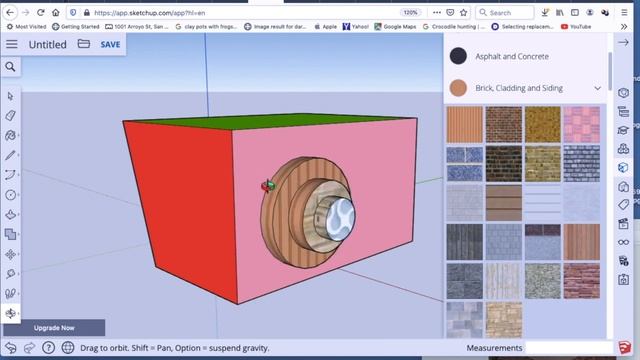
Task: Click the SketchUp logo in corner
Action: click(x=624, y=348)
